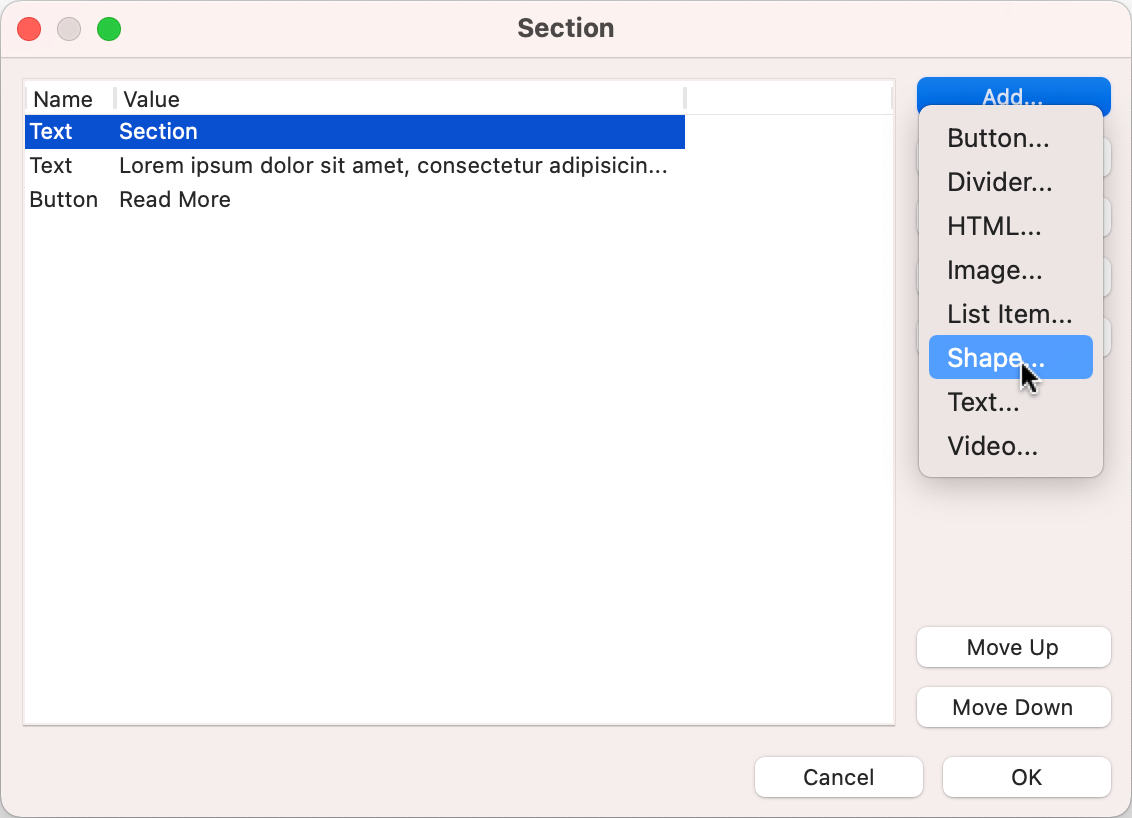Click the Add... dropdown button

pyautogui.click(x=1013, y=91)
